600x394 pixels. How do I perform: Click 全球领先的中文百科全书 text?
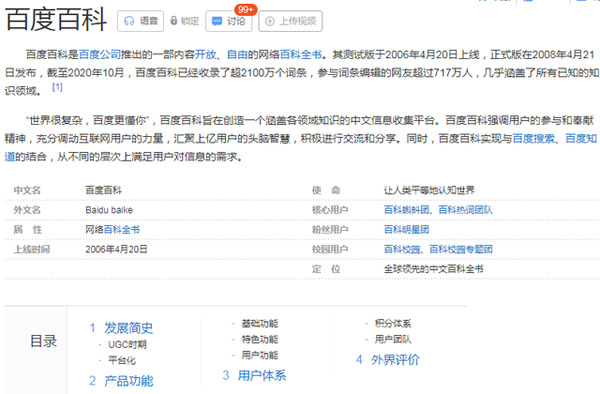(x=434, y=269)
